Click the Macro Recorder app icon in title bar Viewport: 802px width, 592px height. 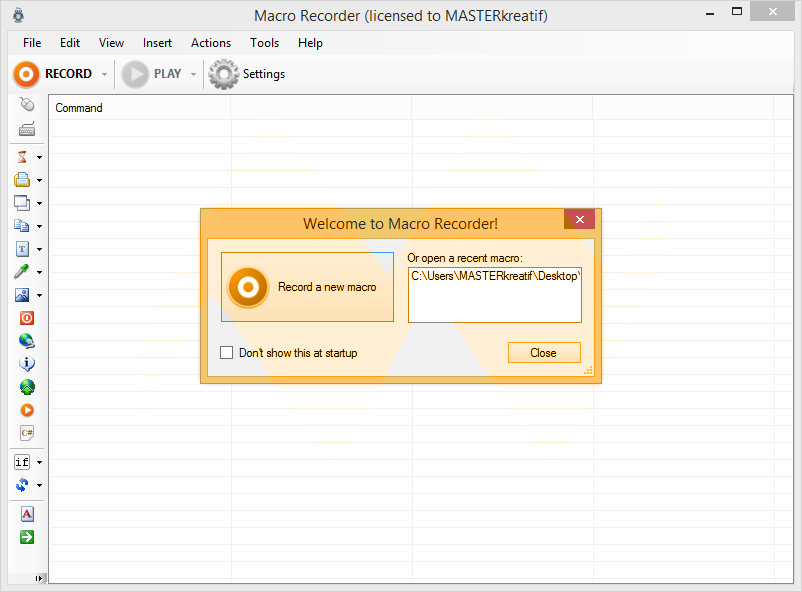[18, 15]
